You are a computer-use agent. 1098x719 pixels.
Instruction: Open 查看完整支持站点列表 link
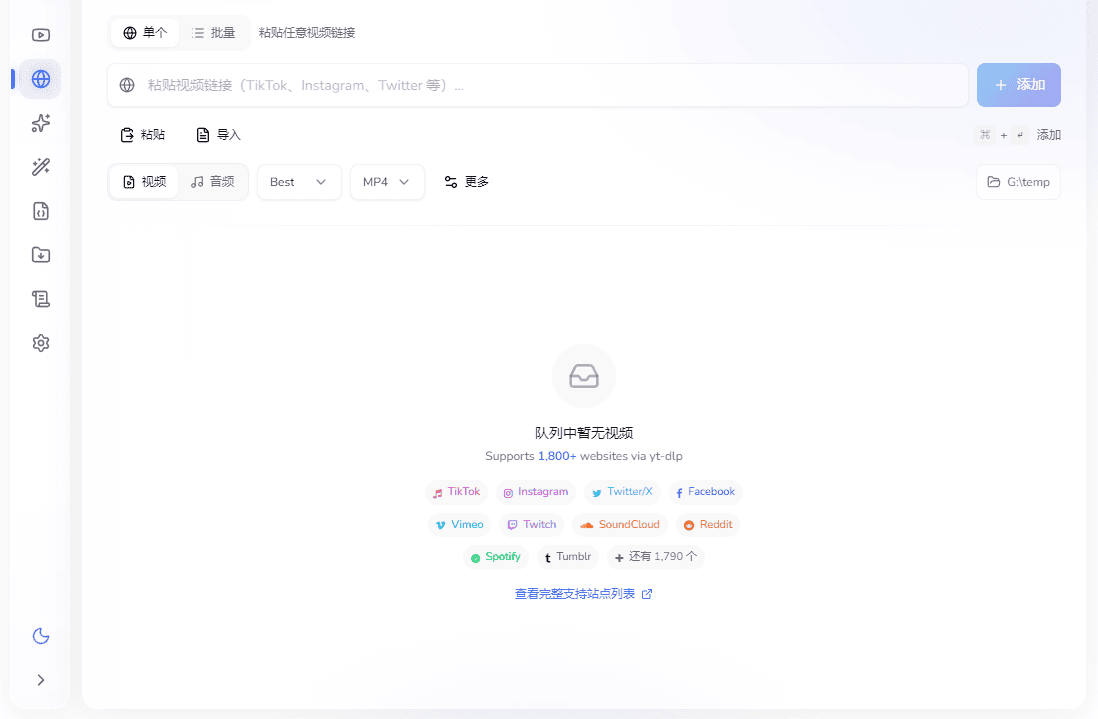pos(576,593)
